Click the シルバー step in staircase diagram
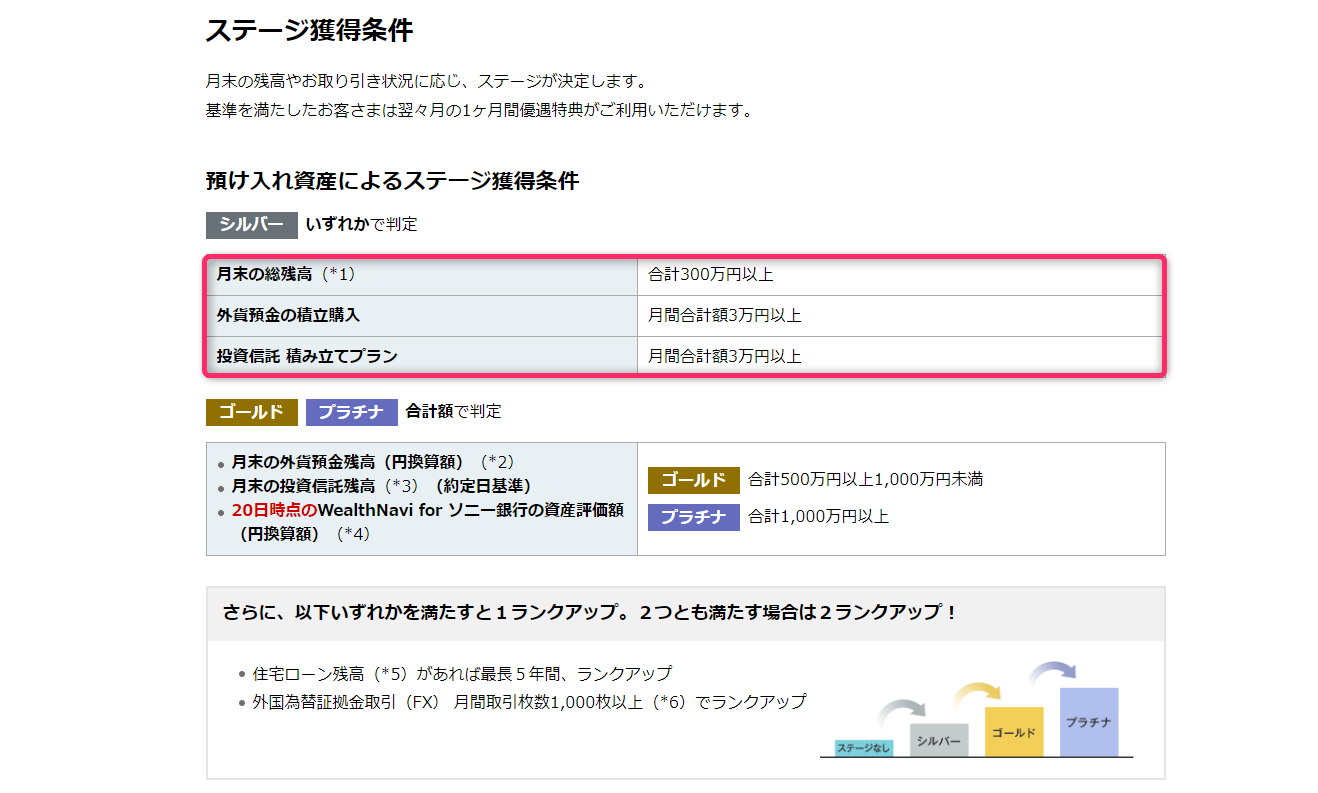The height and width of the screenshot is (793, 1318). 939,740
